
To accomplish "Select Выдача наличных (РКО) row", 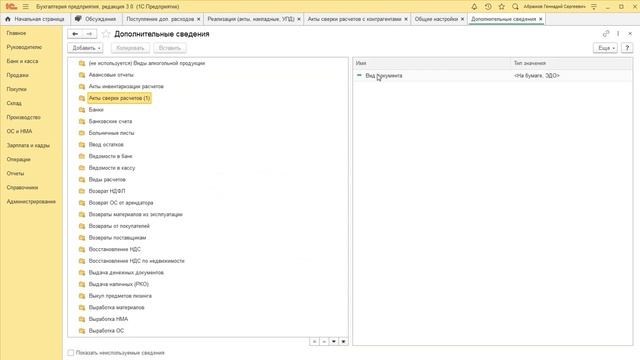I will click(119, 284).
